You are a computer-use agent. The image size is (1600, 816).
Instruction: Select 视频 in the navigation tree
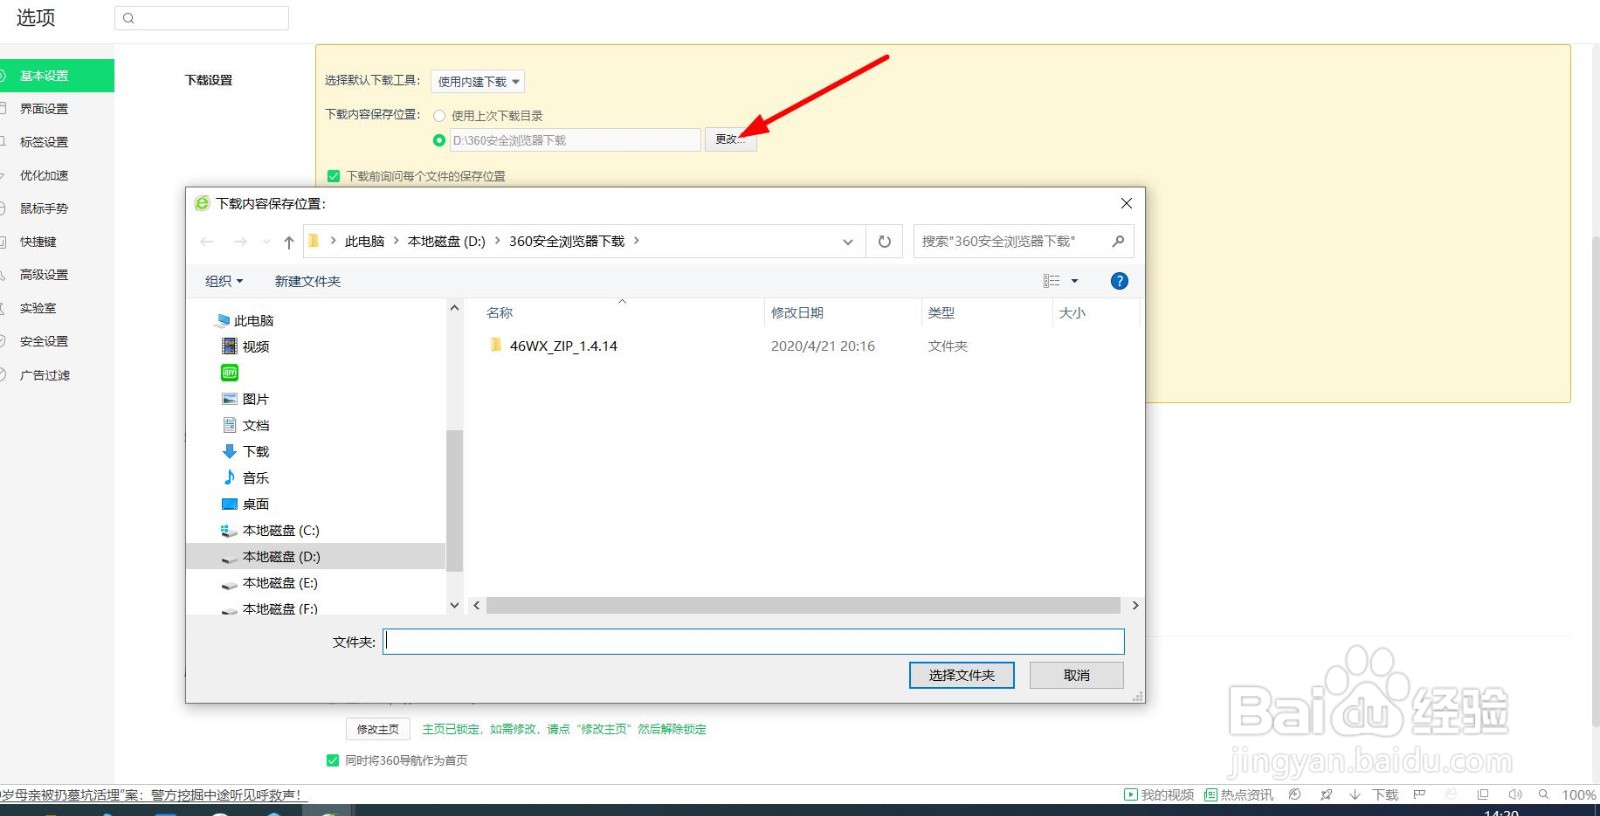pos(246,347)
